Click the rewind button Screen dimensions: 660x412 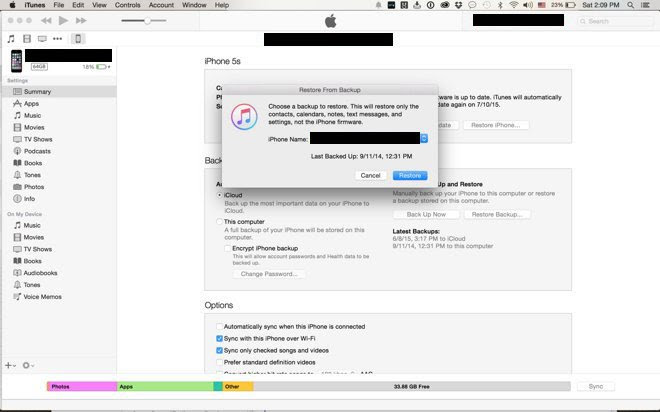pyautogui.click(x=46, y=20)
